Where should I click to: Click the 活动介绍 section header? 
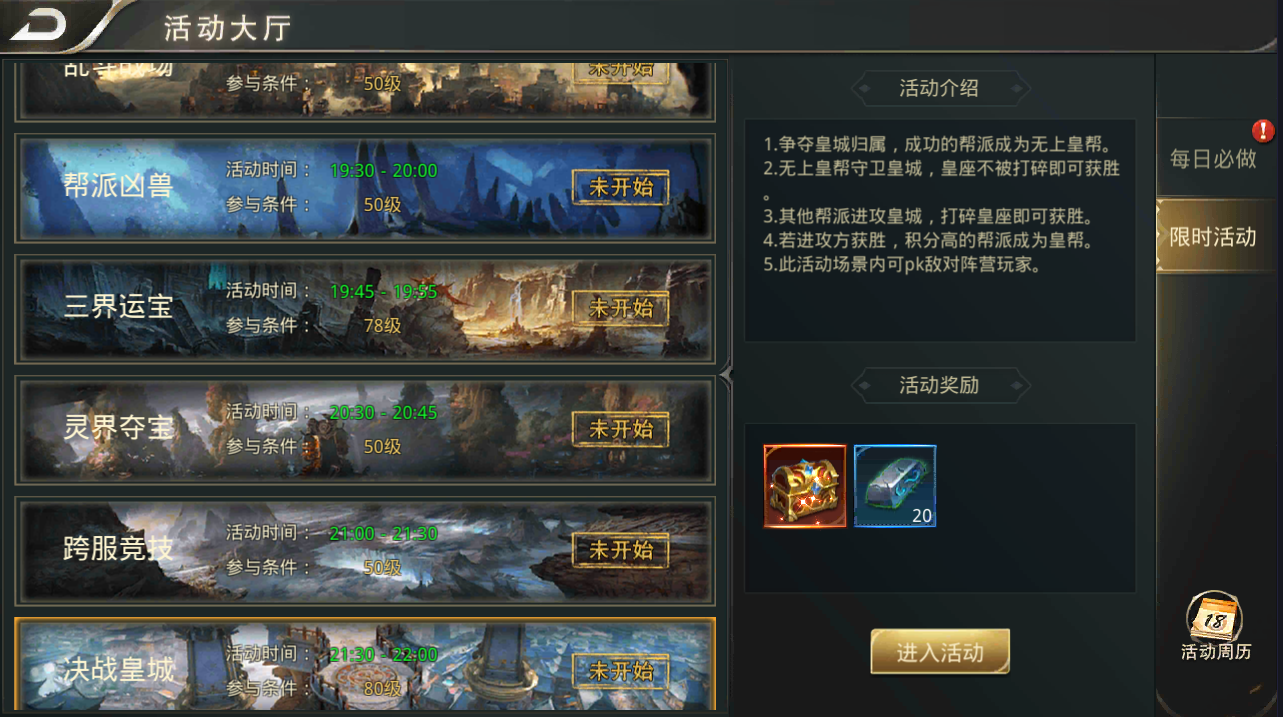pyautogui.click(x=939, y=88)
